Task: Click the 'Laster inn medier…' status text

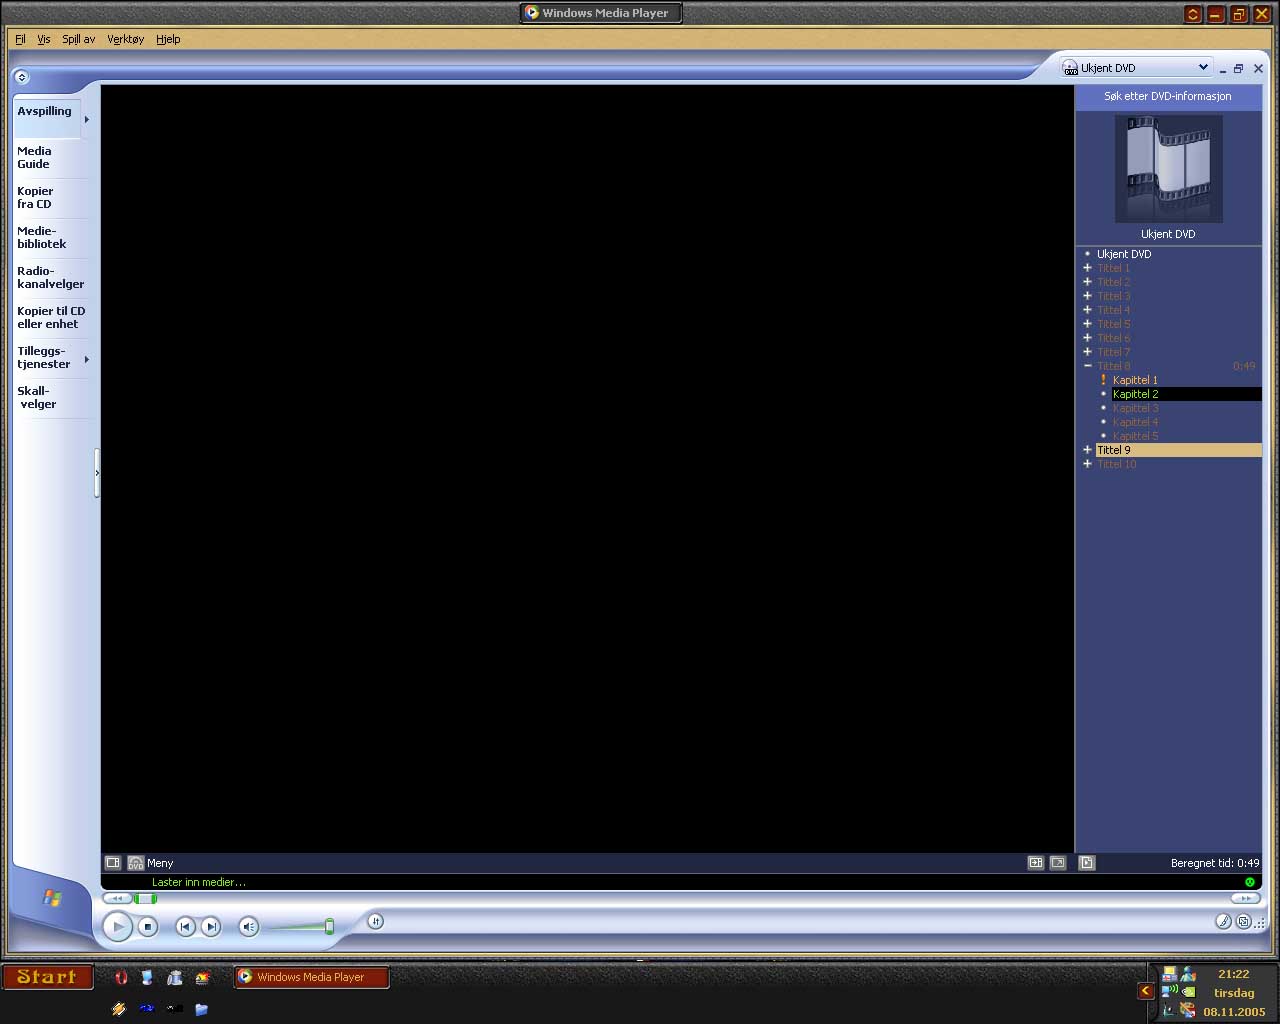Action: 199,882
